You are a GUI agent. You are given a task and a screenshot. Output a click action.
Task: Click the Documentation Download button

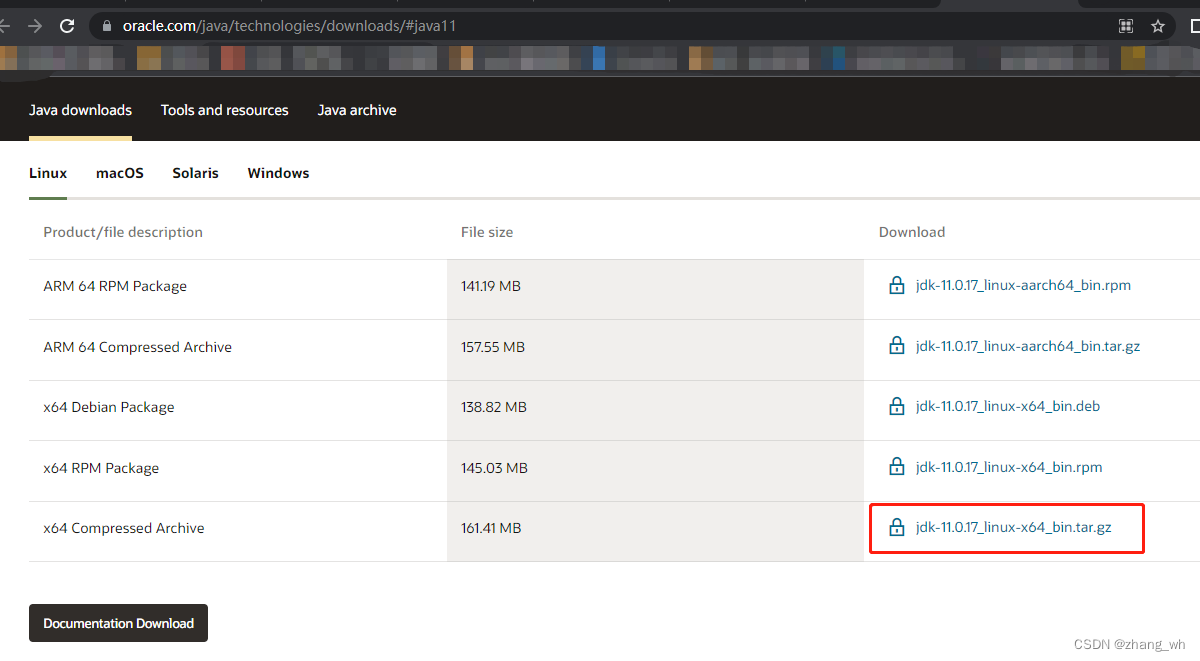coord(118,623)
